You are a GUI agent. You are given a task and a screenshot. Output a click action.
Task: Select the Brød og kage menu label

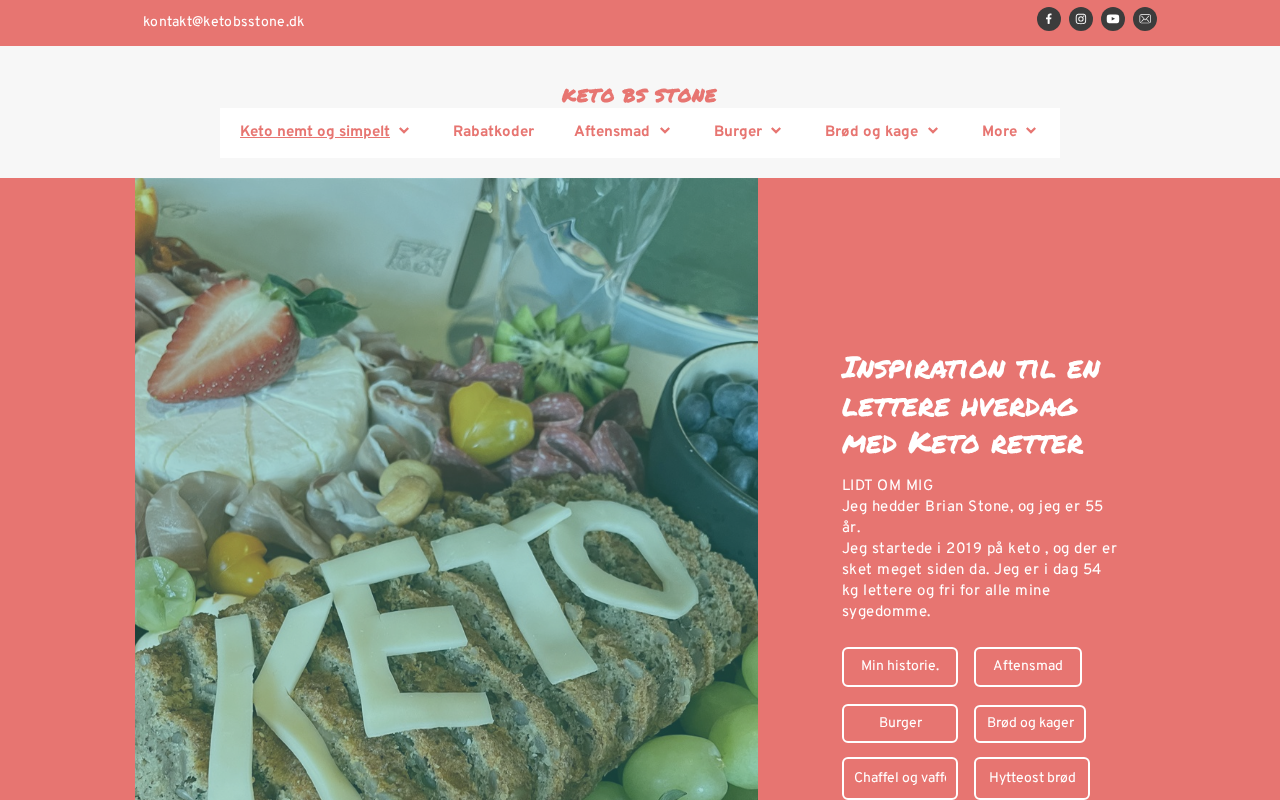[x=871, y=132]
